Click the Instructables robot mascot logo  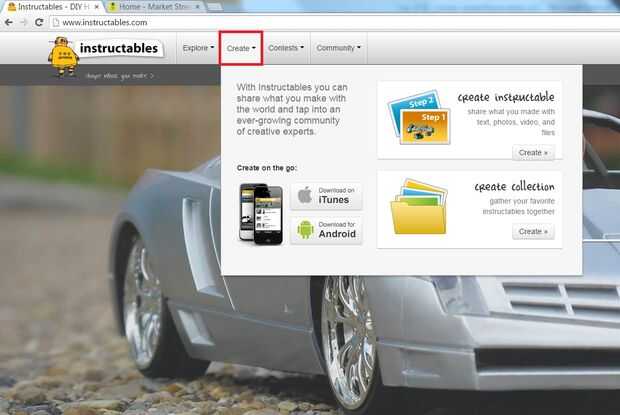[x=63, y=56]
